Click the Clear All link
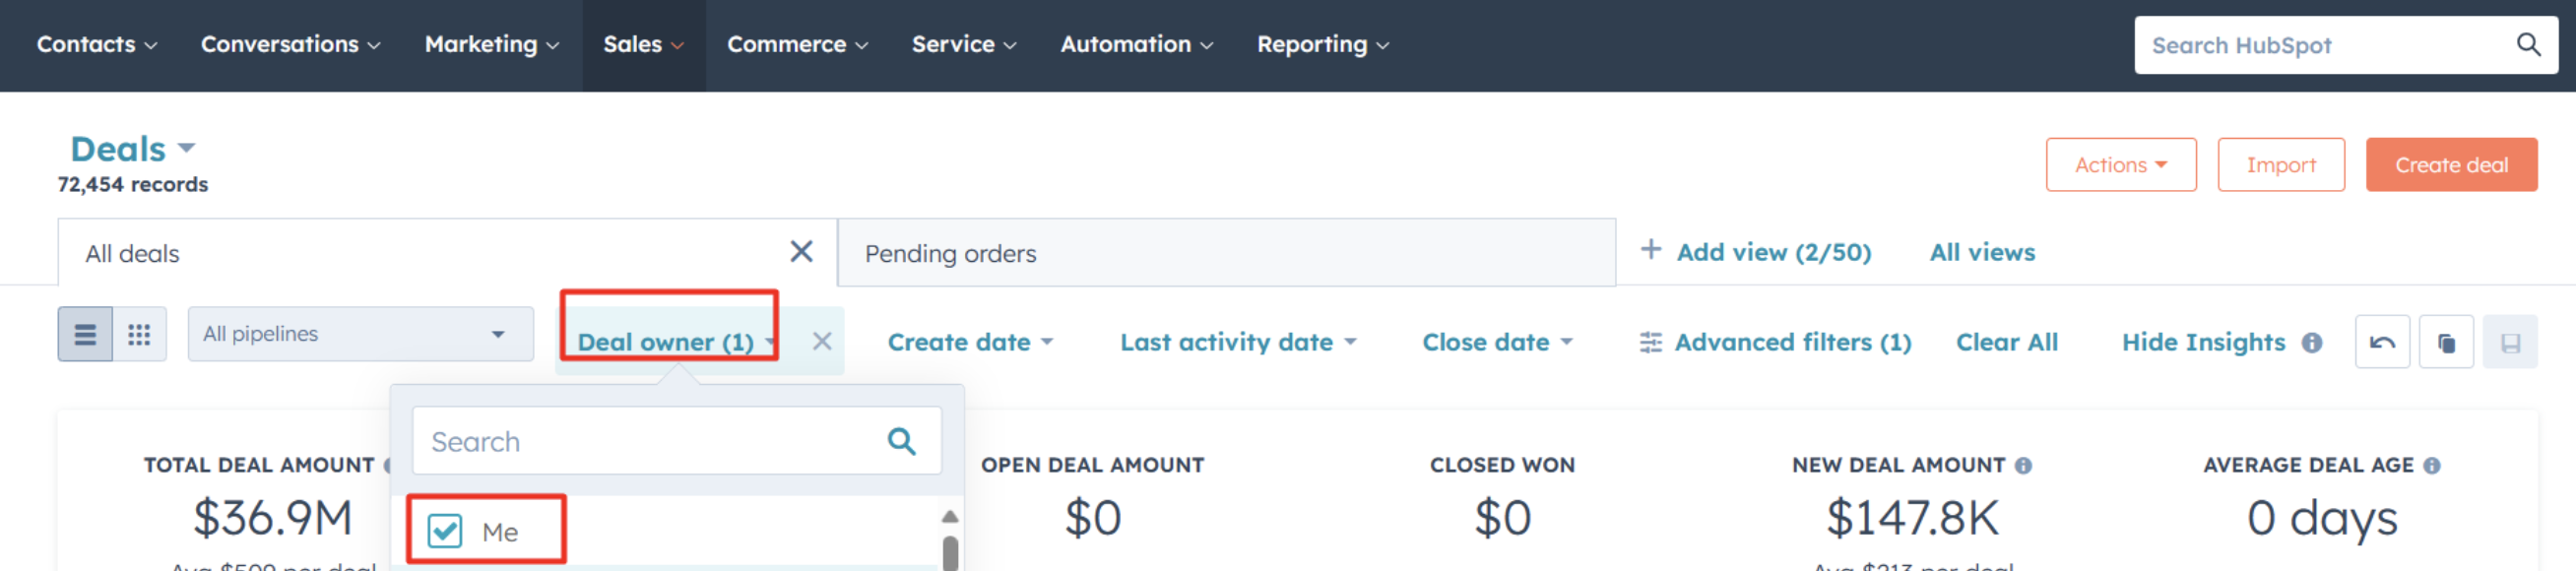Screen dimensions: 2576x571 [x=2006, y=342]
